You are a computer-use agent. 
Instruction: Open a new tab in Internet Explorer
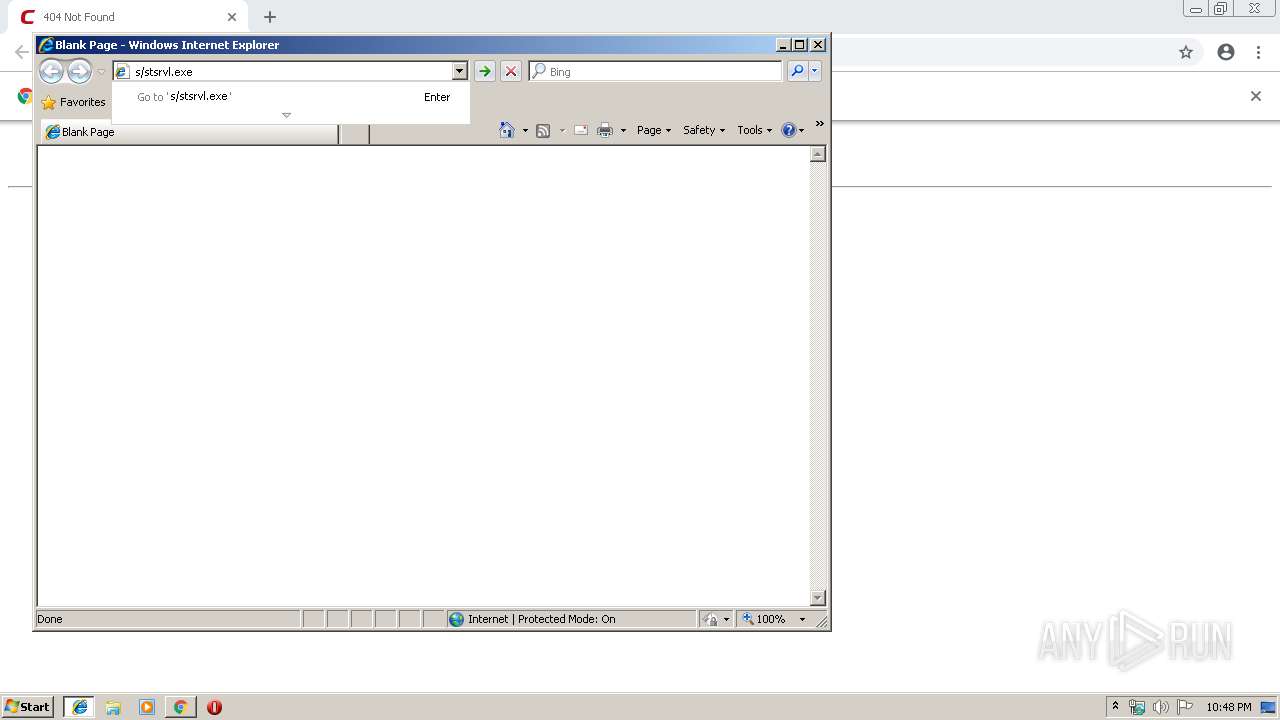coord(354,133)
